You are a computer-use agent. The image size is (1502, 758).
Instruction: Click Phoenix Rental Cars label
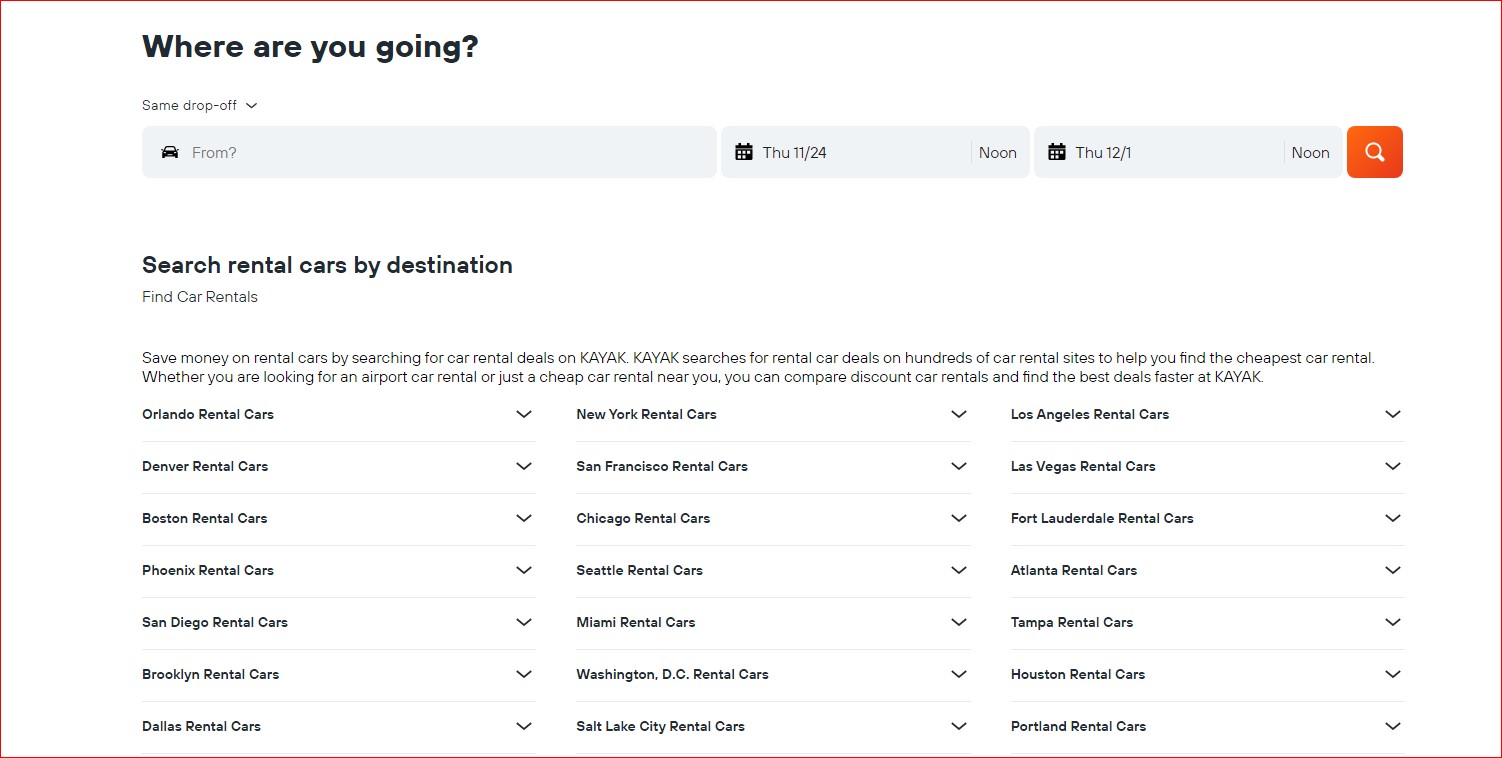(208, 570)
